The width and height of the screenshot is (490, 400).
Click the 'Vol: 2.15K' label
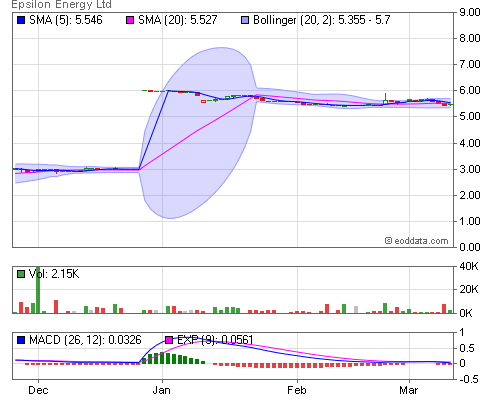[x=54, y=274]
